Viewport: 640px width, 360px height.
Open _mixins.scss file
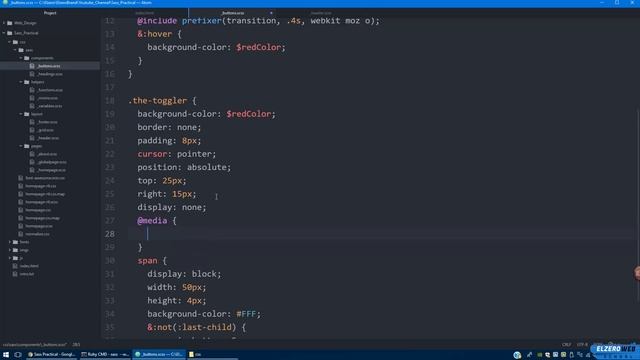47,98
